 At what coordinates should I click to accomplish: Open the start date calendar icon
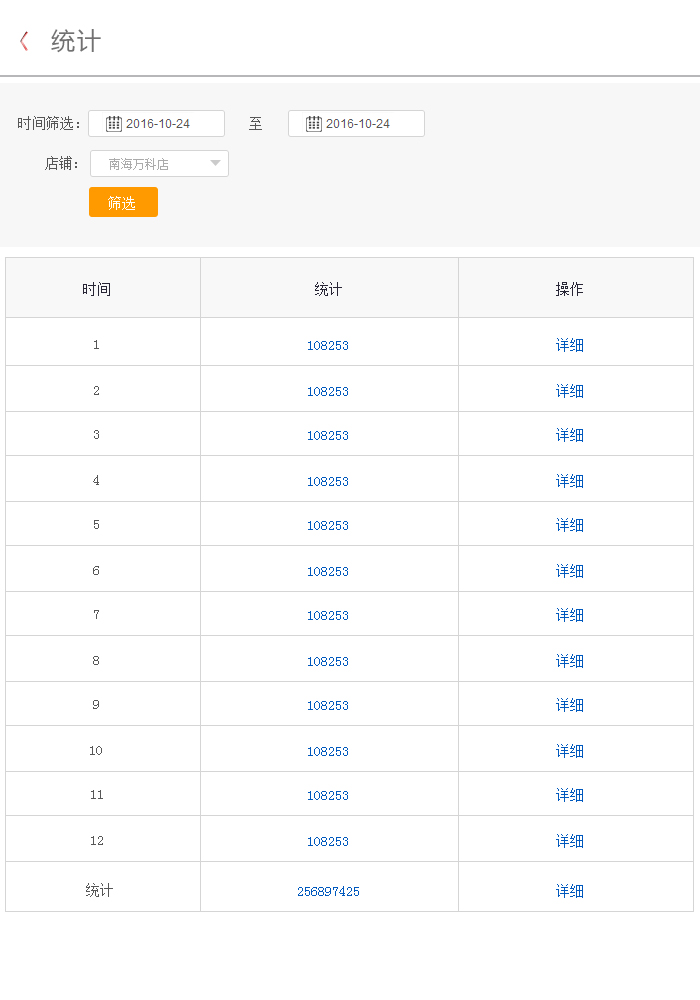pos(114,124)
